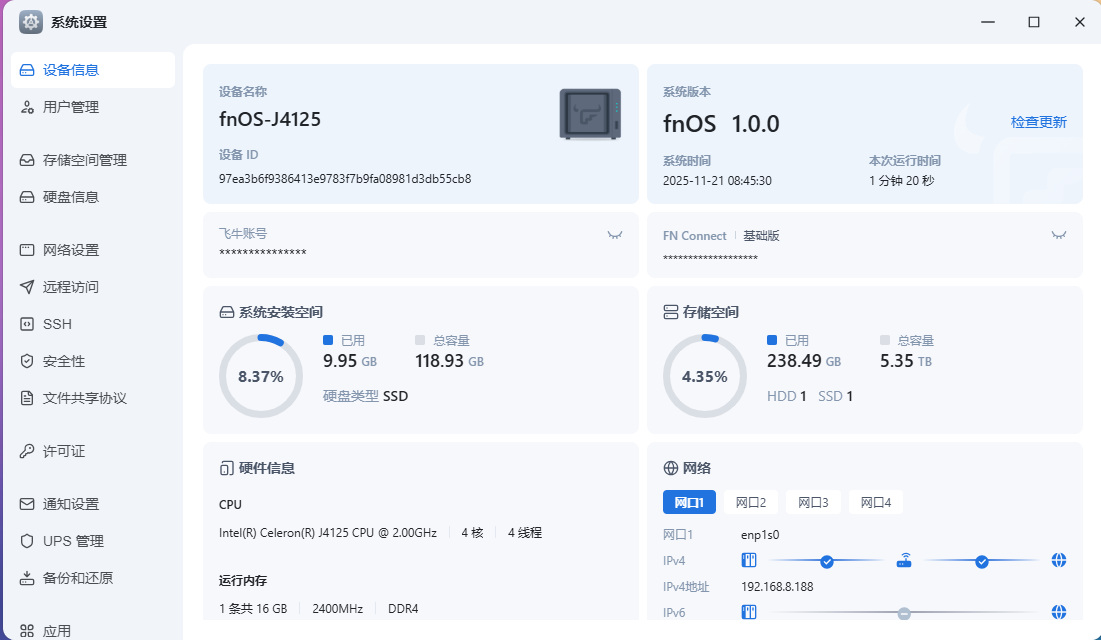Click the 检查更新 link
The image size is (1101, 640).
[x=1038, y=122]
